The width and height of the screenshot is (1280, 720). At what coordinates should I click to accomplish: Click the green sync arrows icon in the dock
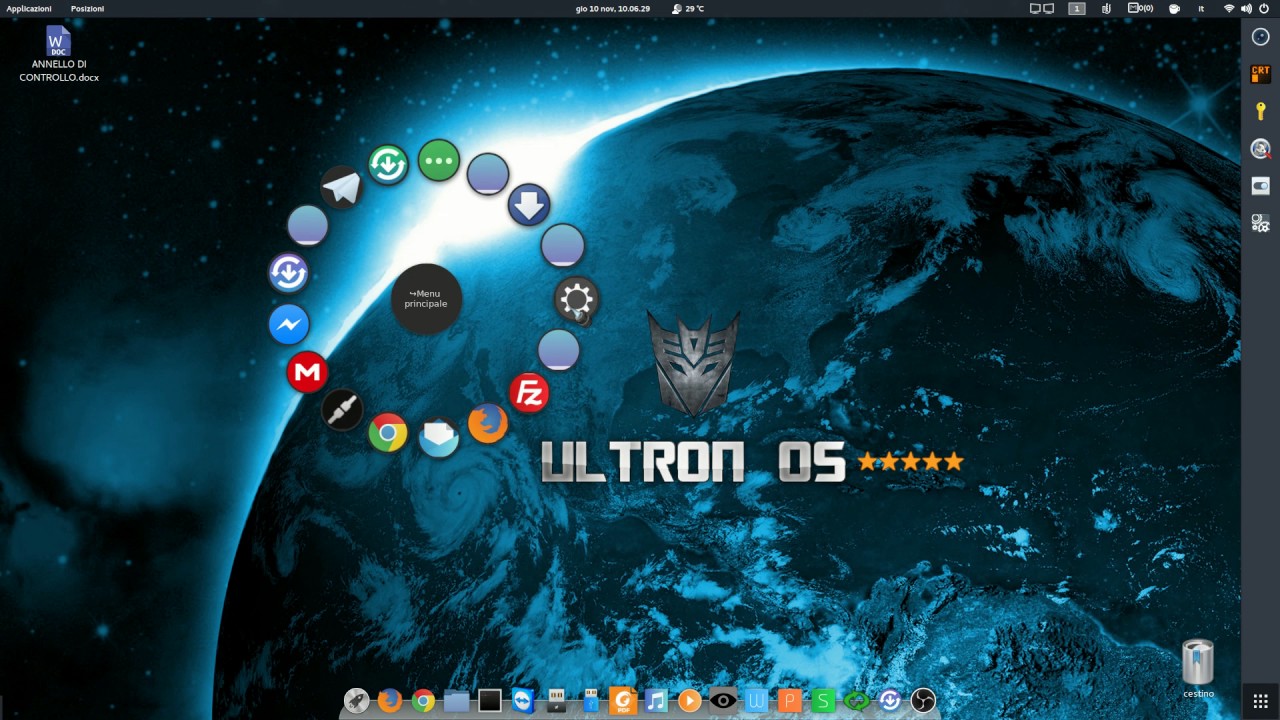(857, 701)
